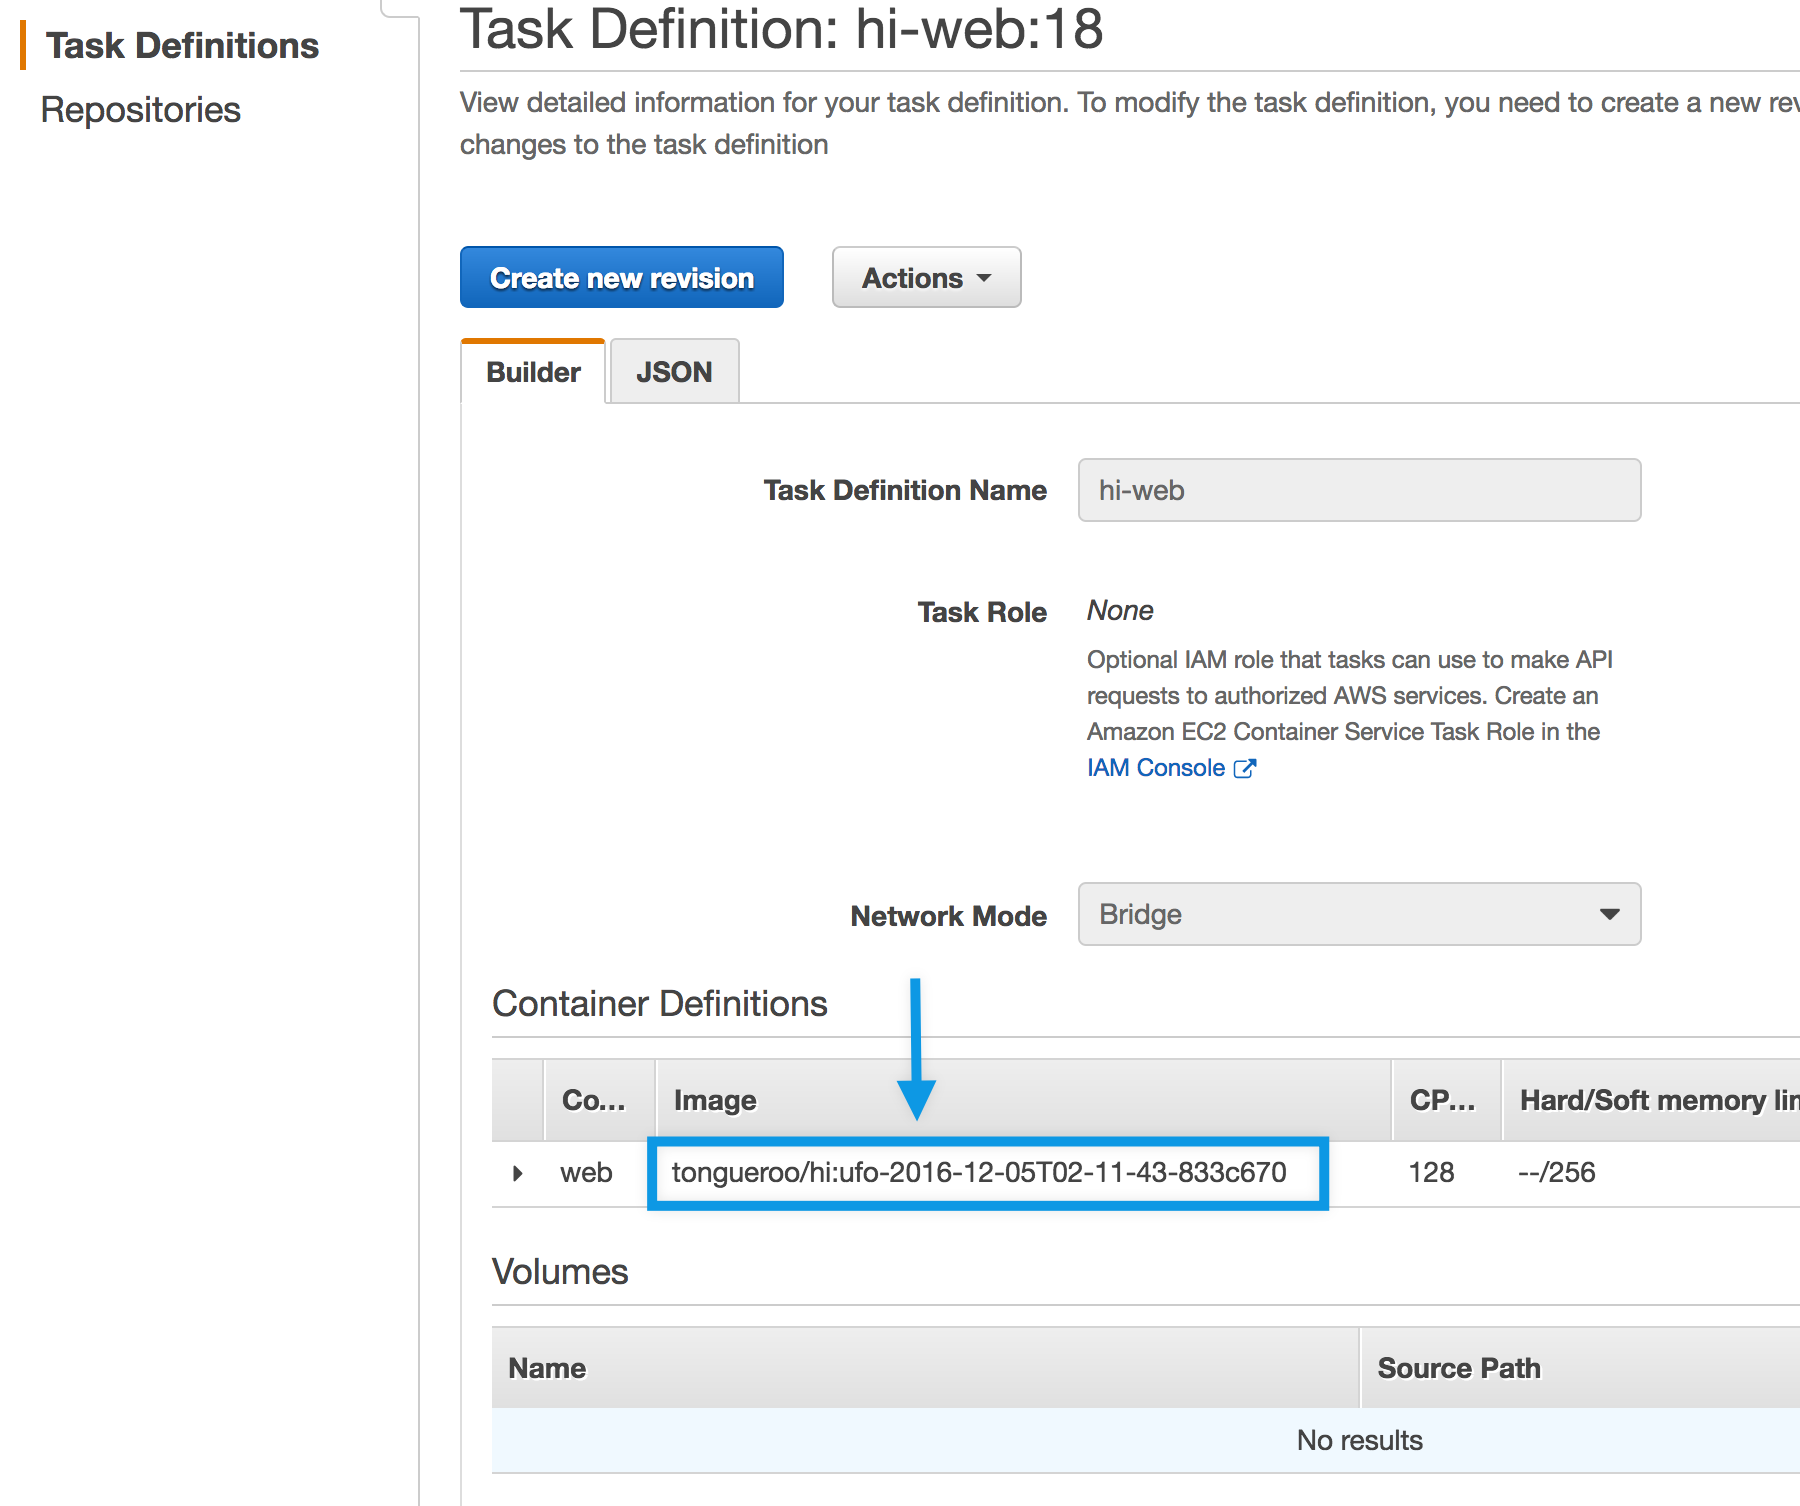Click the Source Path column header

[x=1580, y=1368]
